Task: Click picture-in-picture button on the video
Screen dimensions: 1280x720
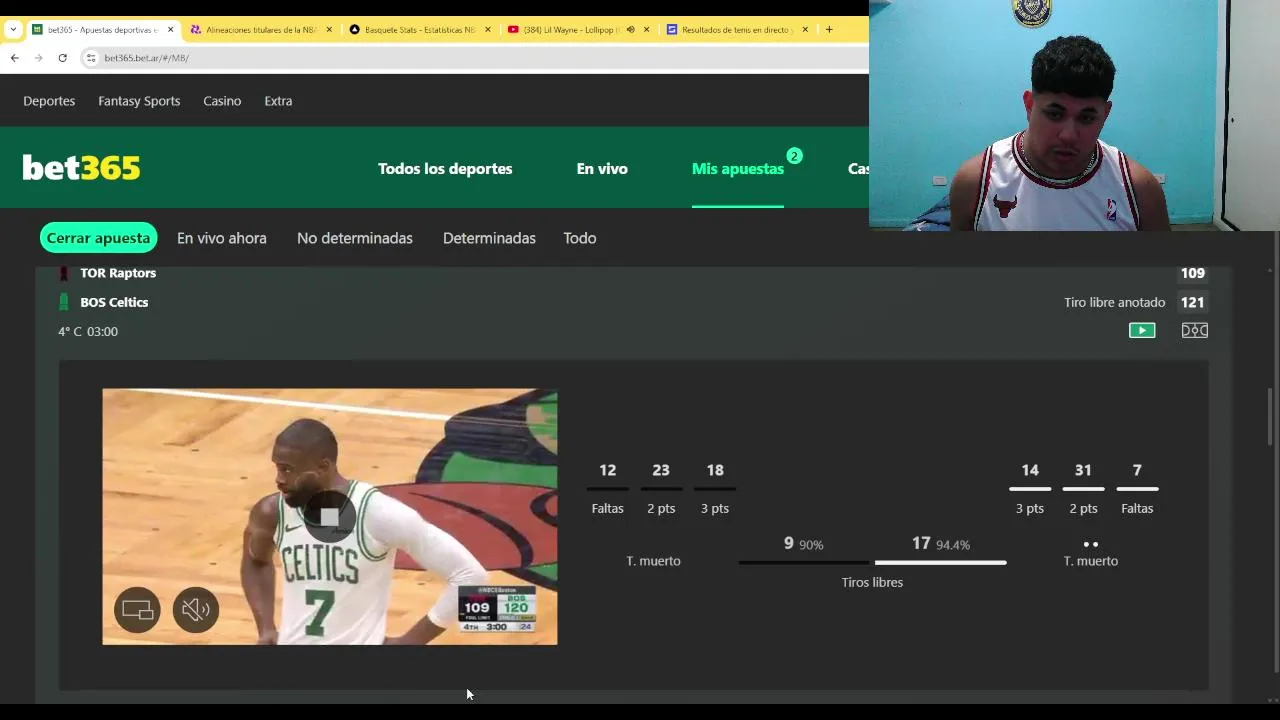Action: pyautogui.click(x=137, y=609)
